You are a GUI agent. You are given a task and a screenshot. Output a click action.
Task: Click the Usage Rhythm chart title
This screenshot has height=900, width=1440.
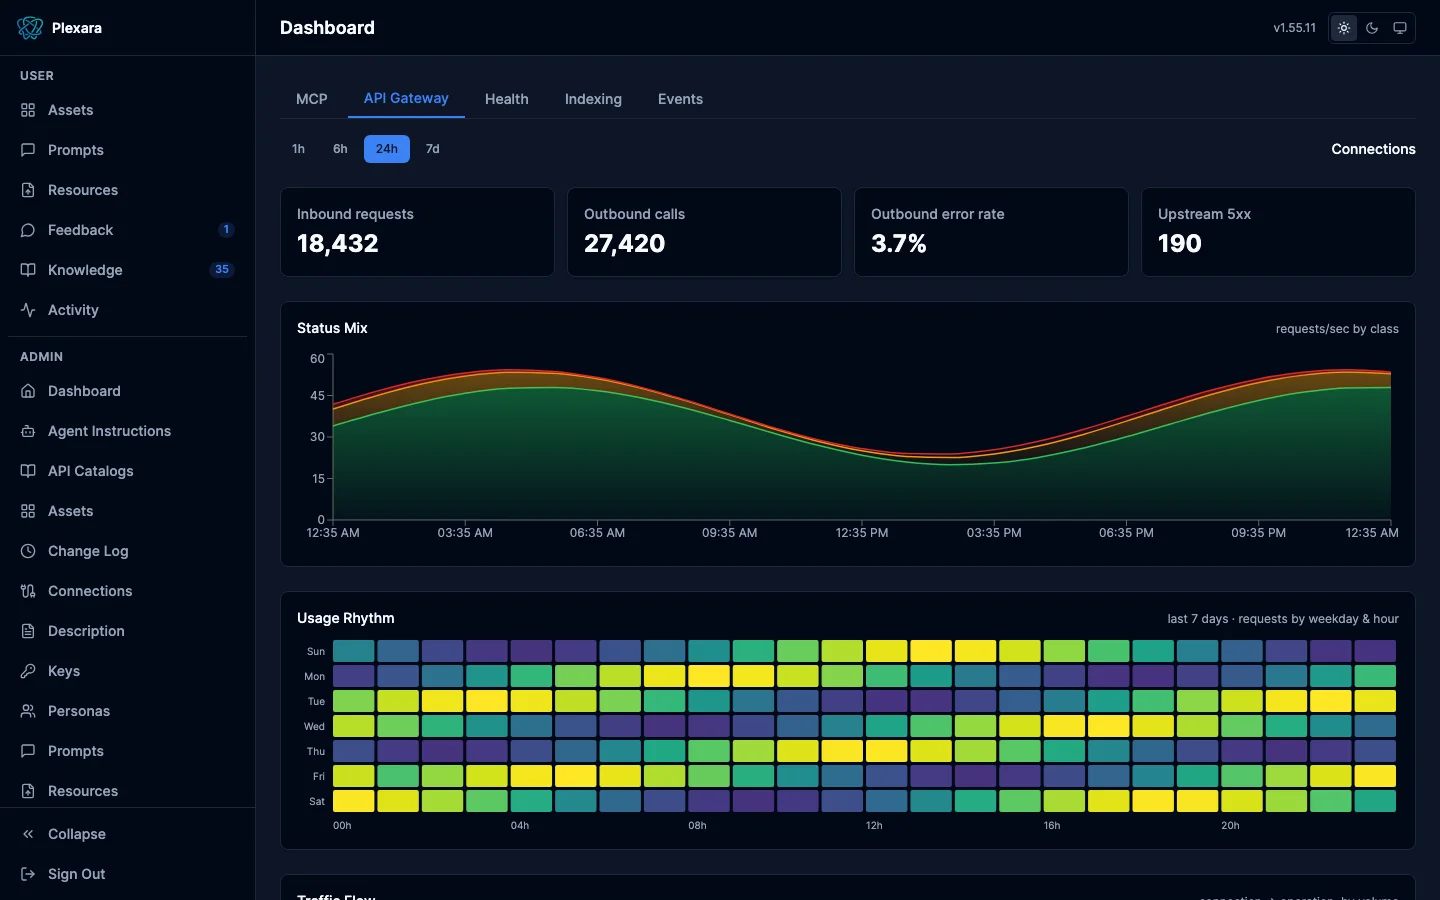pyautogui.click(x=346, y=618)
